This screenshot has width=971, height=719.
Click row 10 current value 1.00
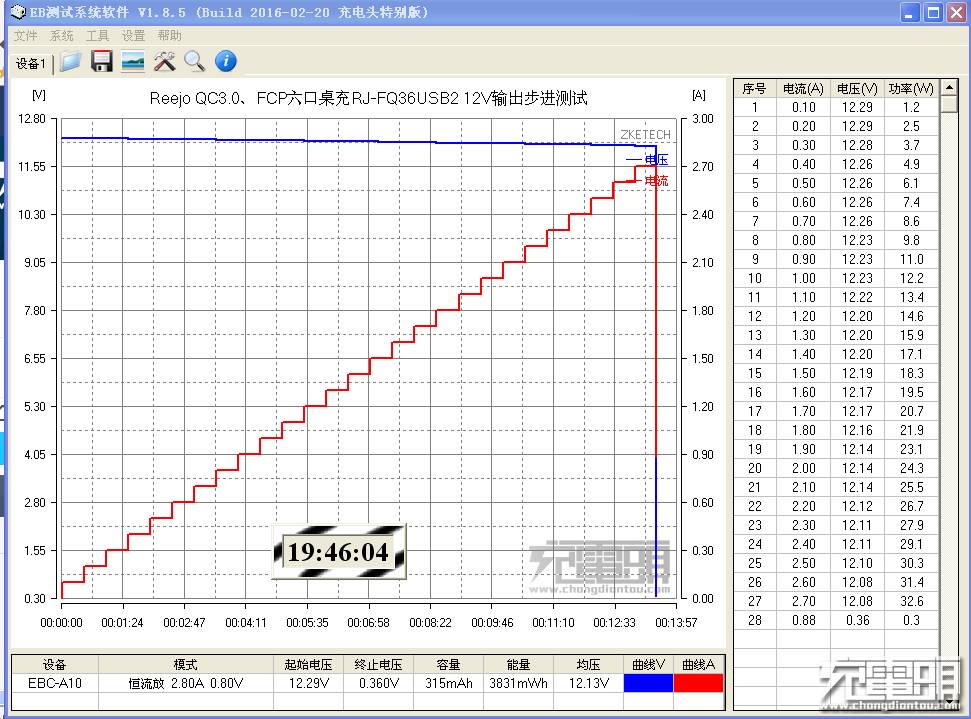(803, 278)
